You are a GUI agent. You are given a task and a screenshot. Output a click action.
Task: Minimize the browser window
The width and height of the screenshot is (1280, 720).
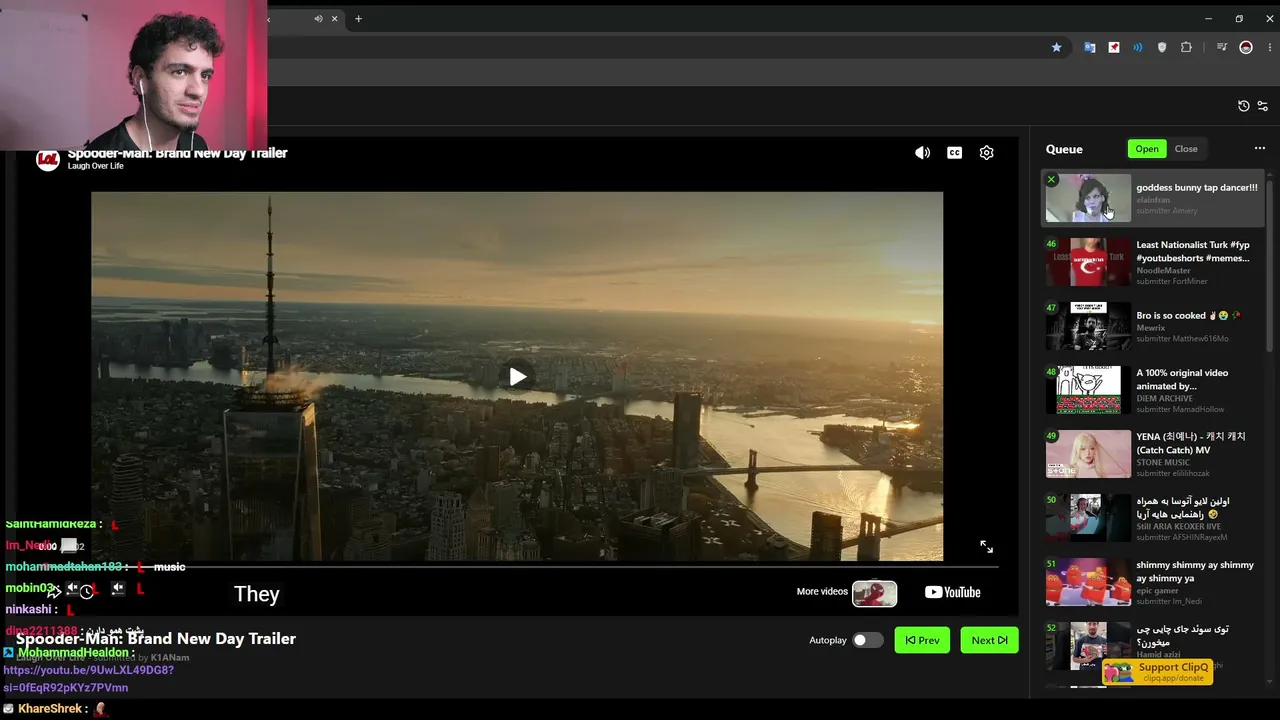(x=1208, y=18)
